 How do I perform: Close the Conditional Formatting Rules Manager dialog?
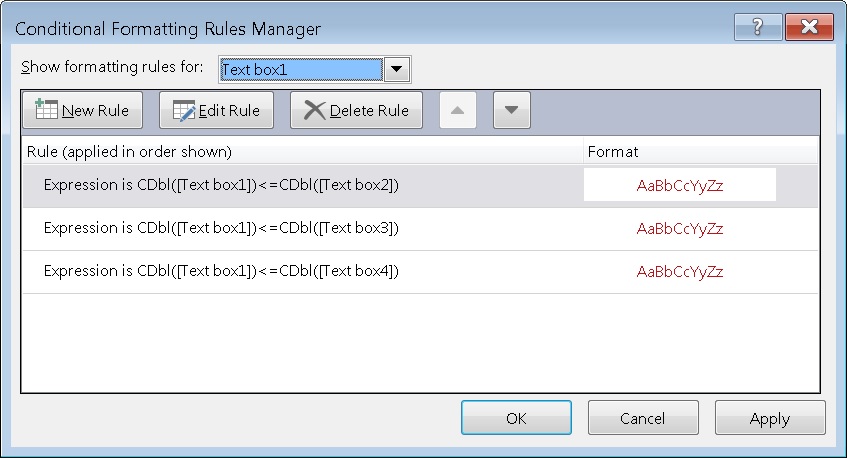pyautogui.click(x=809, y=26)
